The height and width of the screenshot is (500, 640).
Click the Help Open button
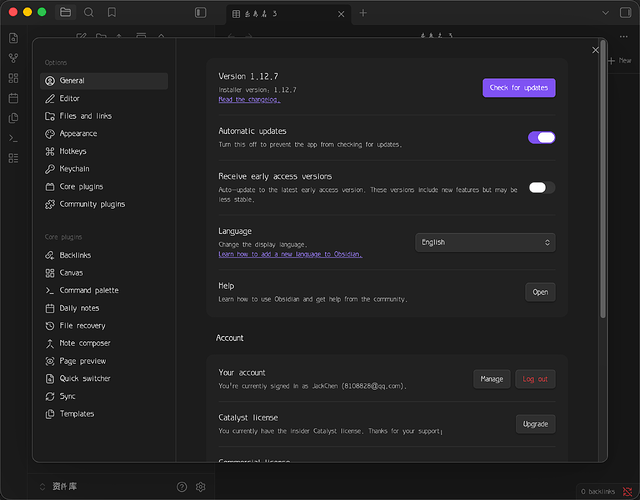click(540, 292)
